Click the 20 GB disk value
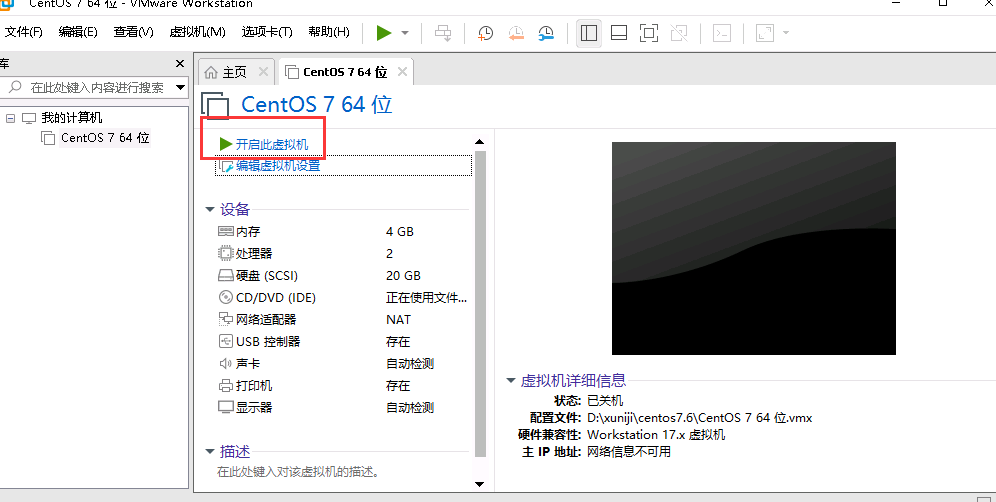Viewport: 996px width, 502px height. point(403,276)
